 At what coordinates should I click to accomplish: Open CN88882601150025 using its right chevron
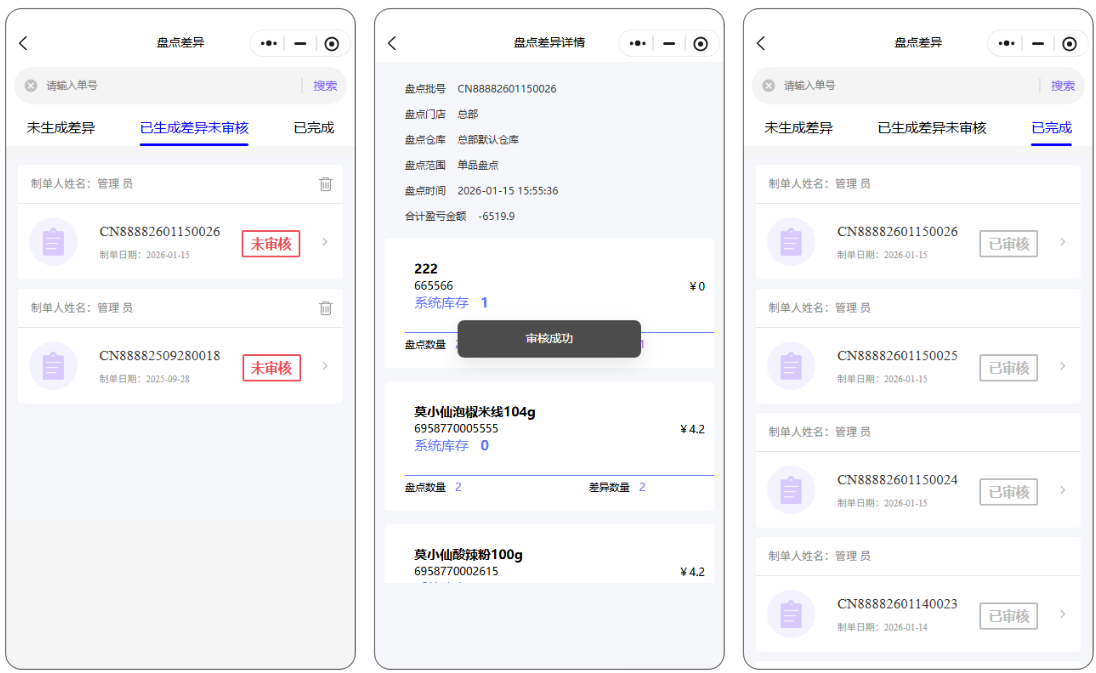point(1062,366)
